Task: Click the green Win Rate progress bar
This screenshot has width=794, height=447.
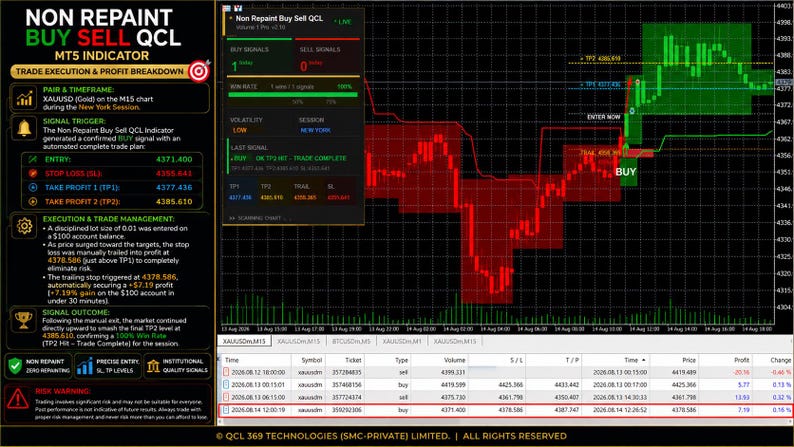Action: point(293,94)
